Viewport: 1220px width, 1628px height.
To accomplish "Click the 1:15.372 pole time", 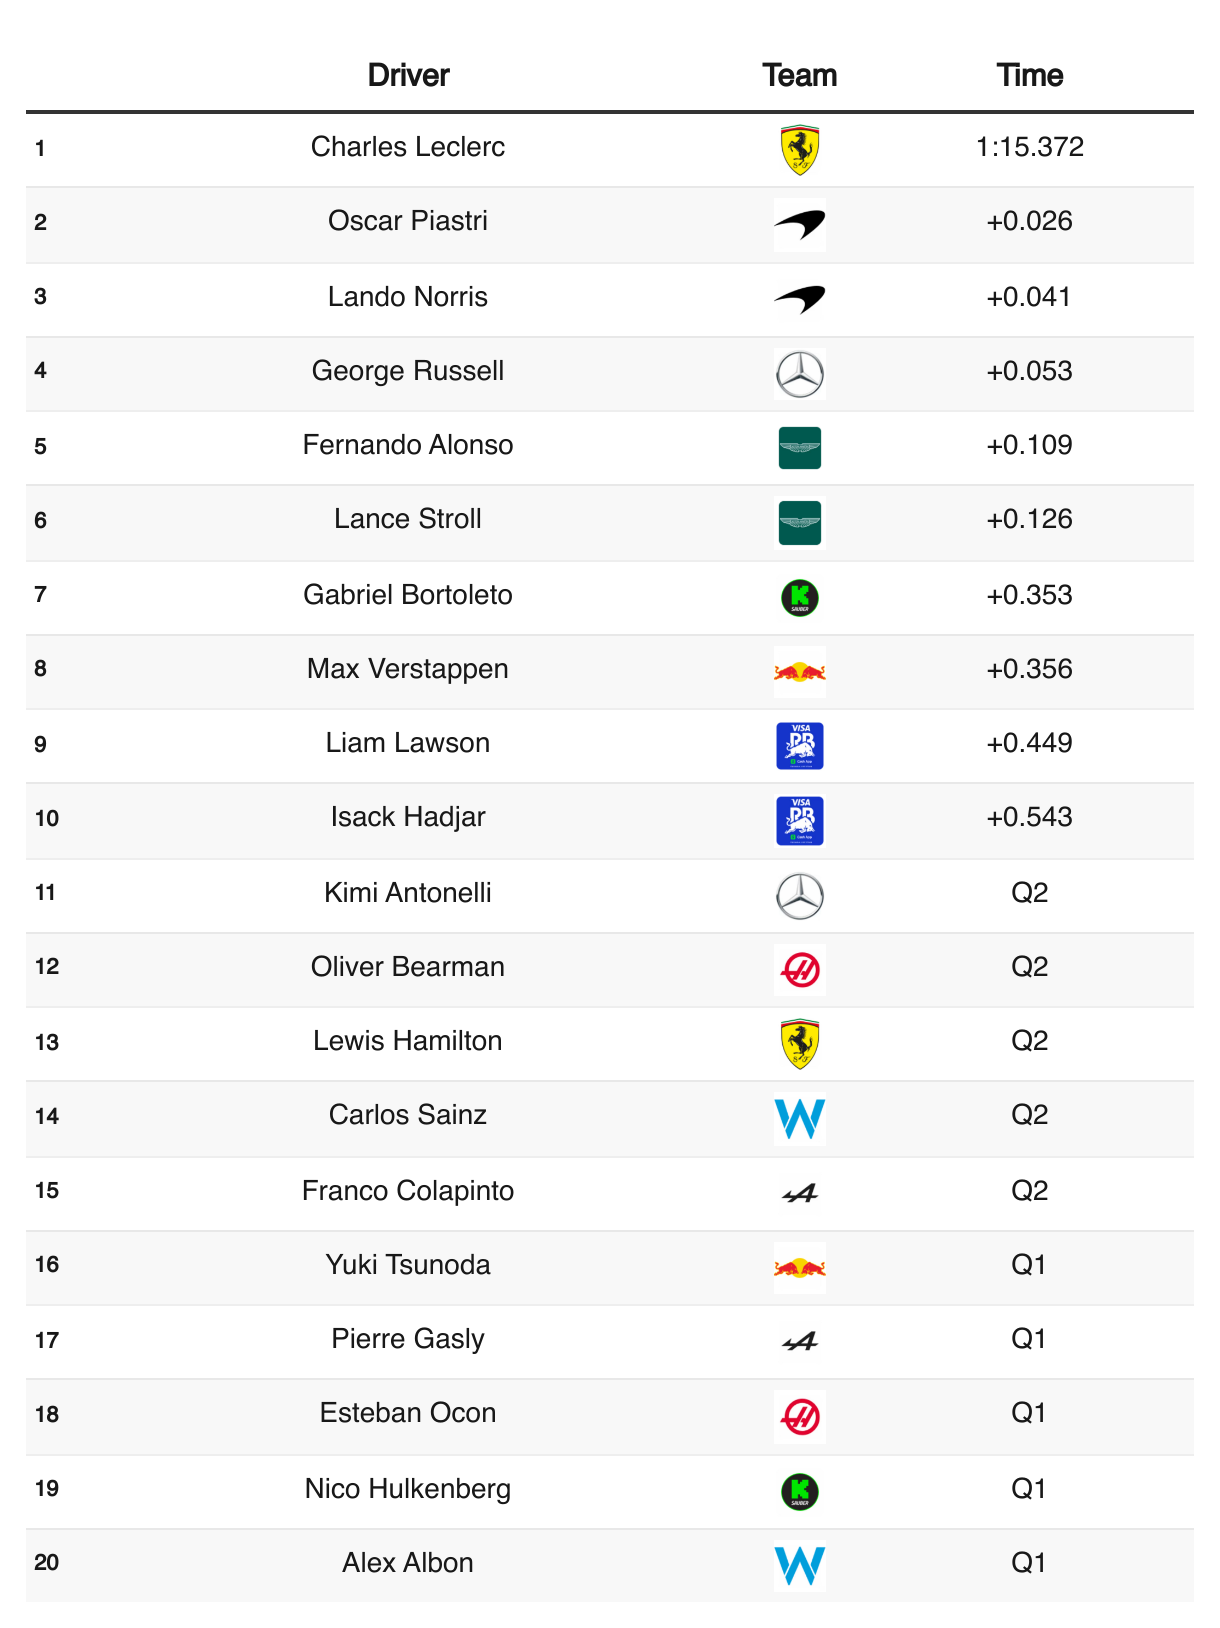I will pyautogui.click(x=1029, y=147).
